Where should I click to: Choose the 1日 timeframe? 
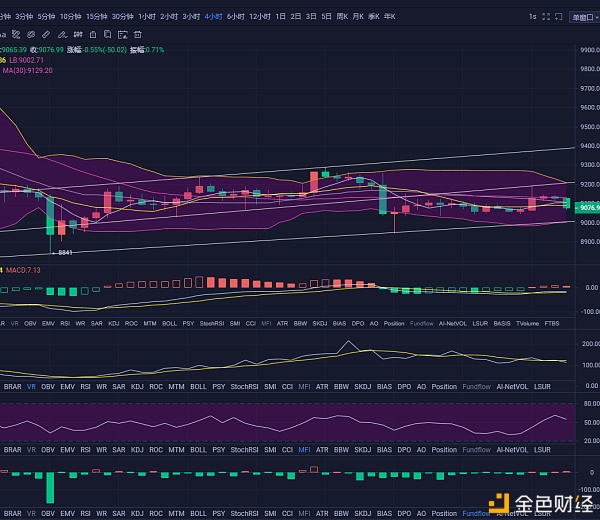click(x=280, y=17)
